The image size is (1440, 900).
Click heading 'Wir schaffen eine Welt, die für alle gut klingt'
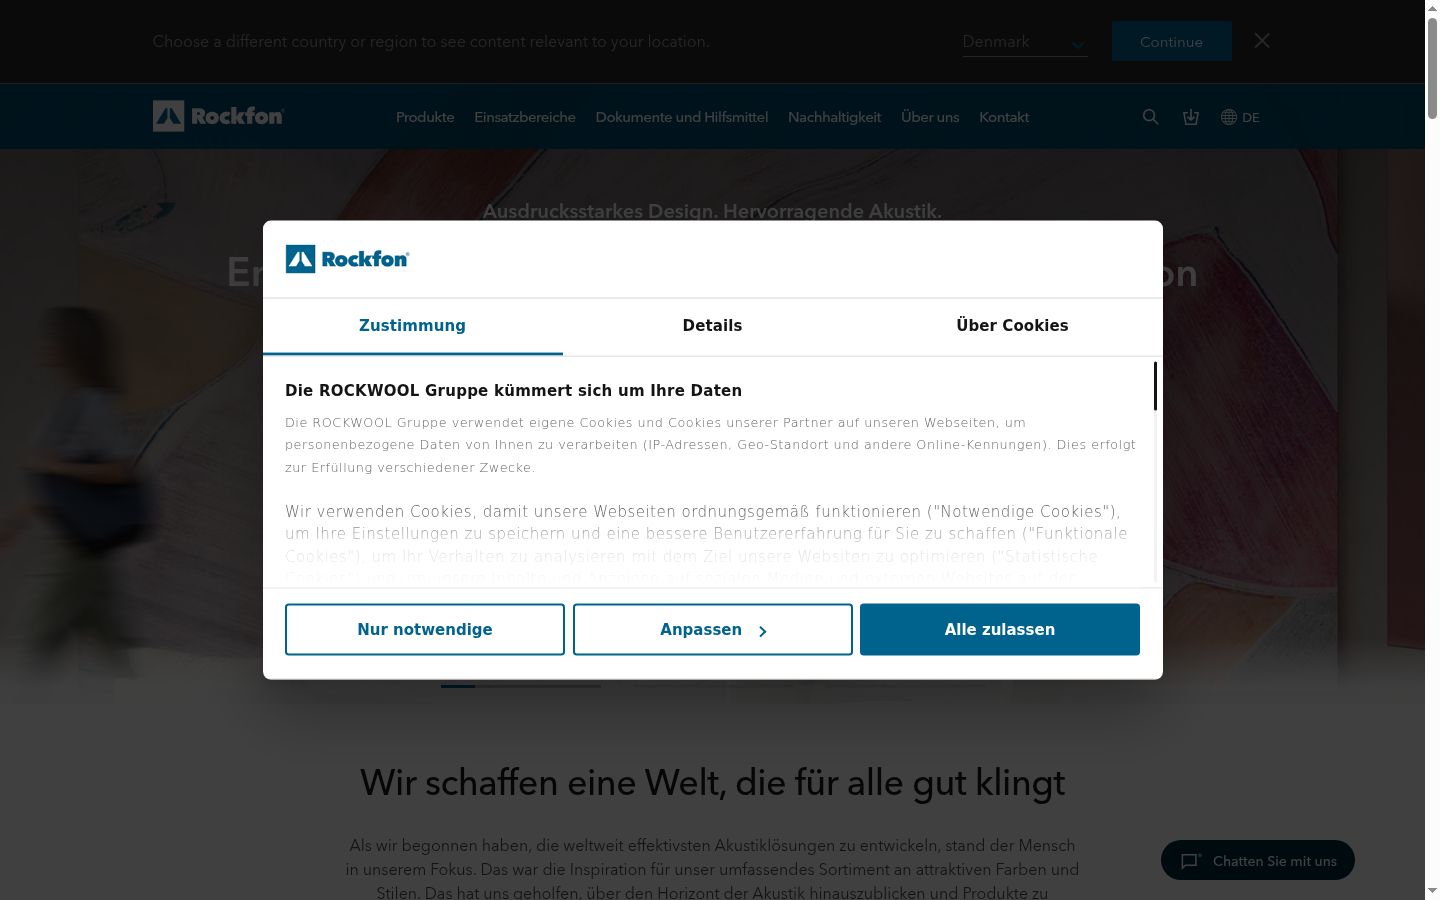tap(712, 782)
